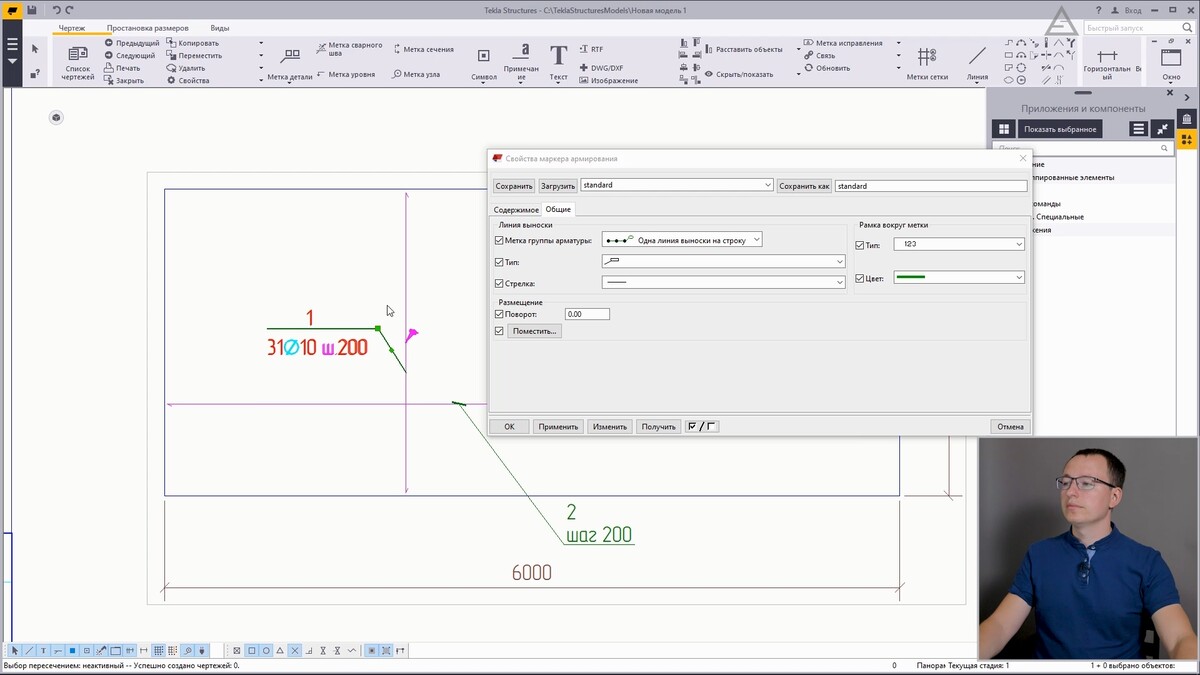
Task: Toggle the rotation (Поворот) checkbox
Action: [x=500, y=314]
